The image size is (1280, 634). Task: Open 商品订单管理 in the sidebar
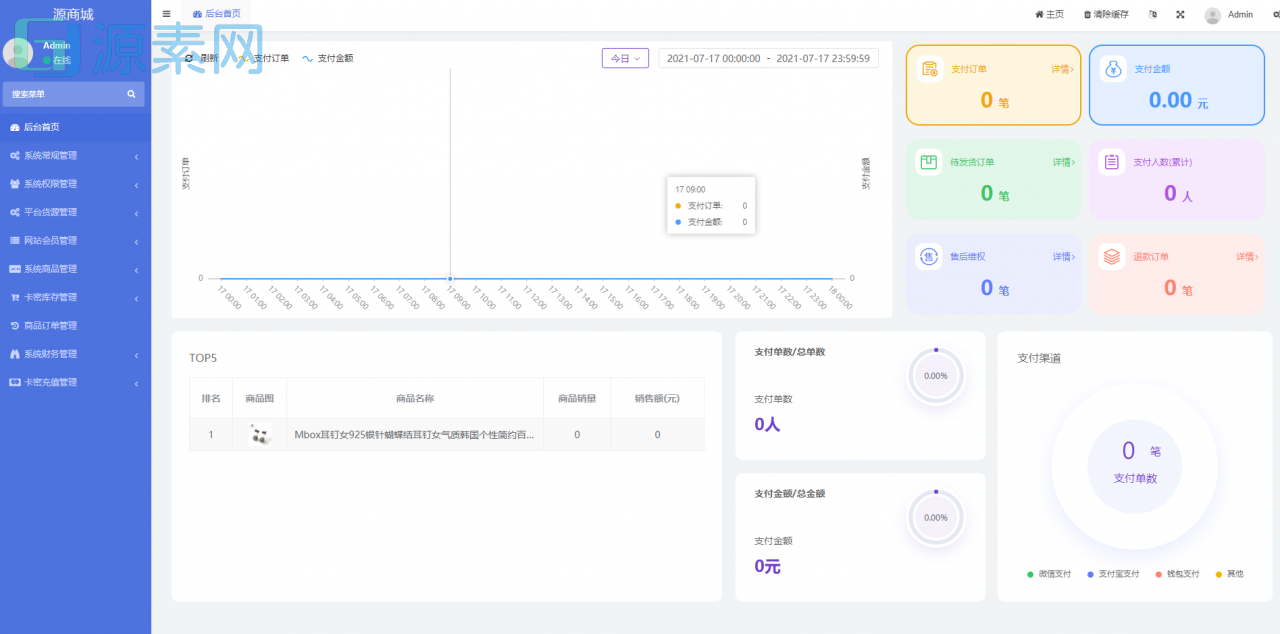click(64, 326)
